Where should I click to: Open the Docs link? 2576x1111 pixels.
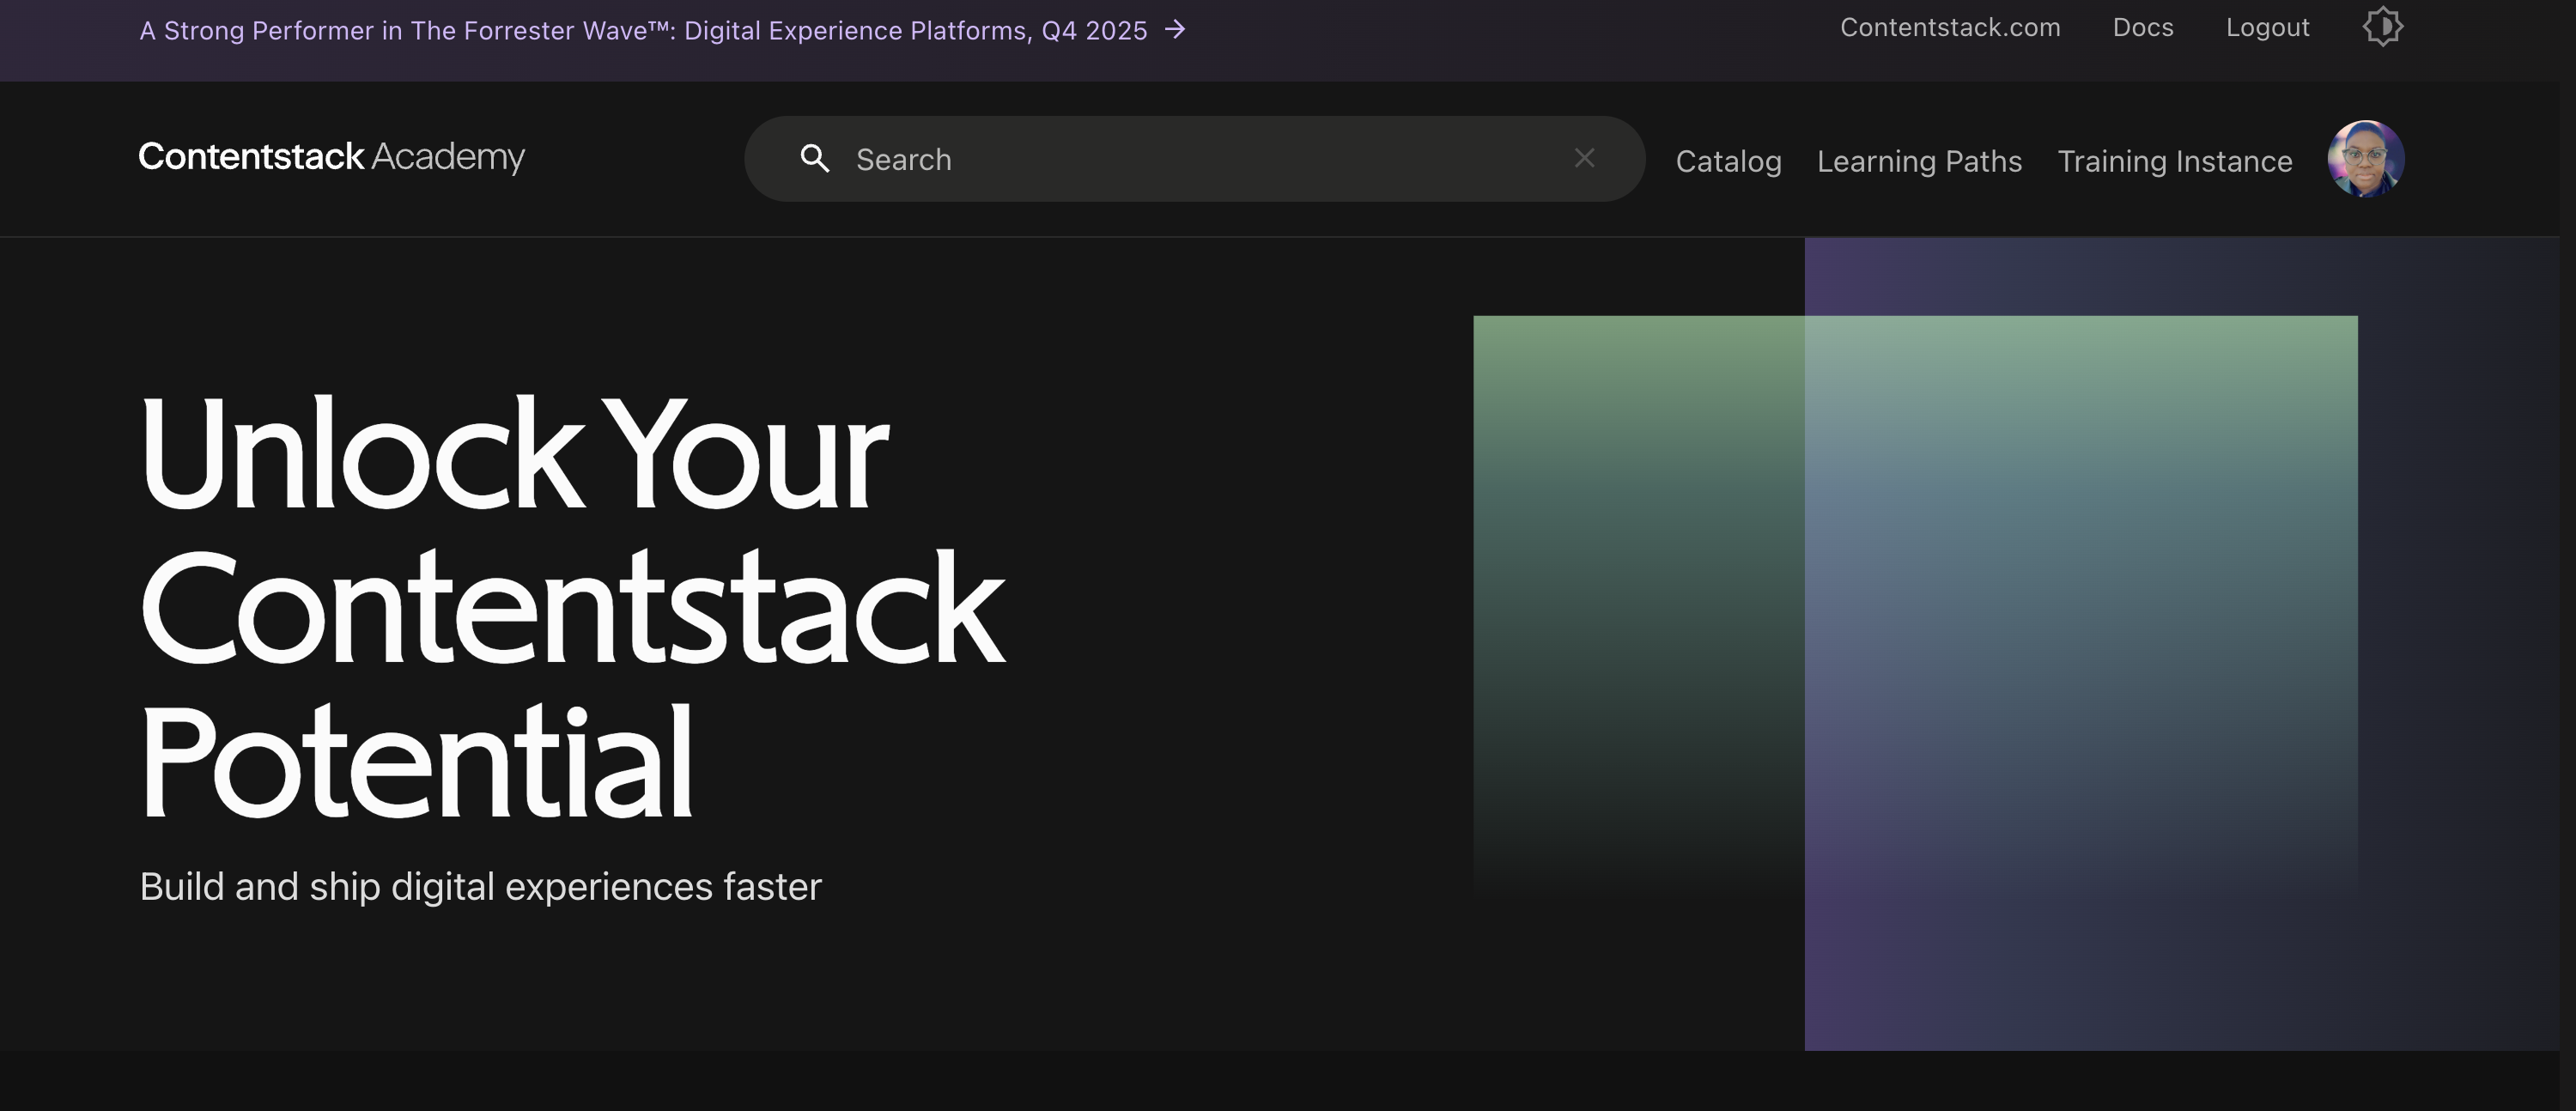(x=2143, y=28)
